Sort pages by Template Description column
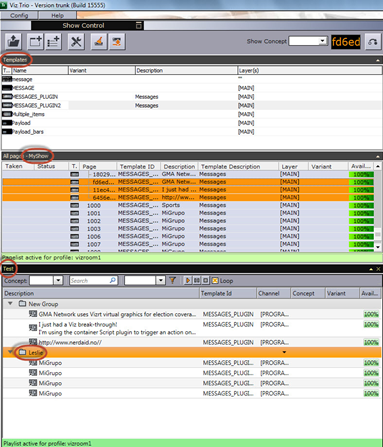Screen dimensions: 383x447 coord(238,166)
